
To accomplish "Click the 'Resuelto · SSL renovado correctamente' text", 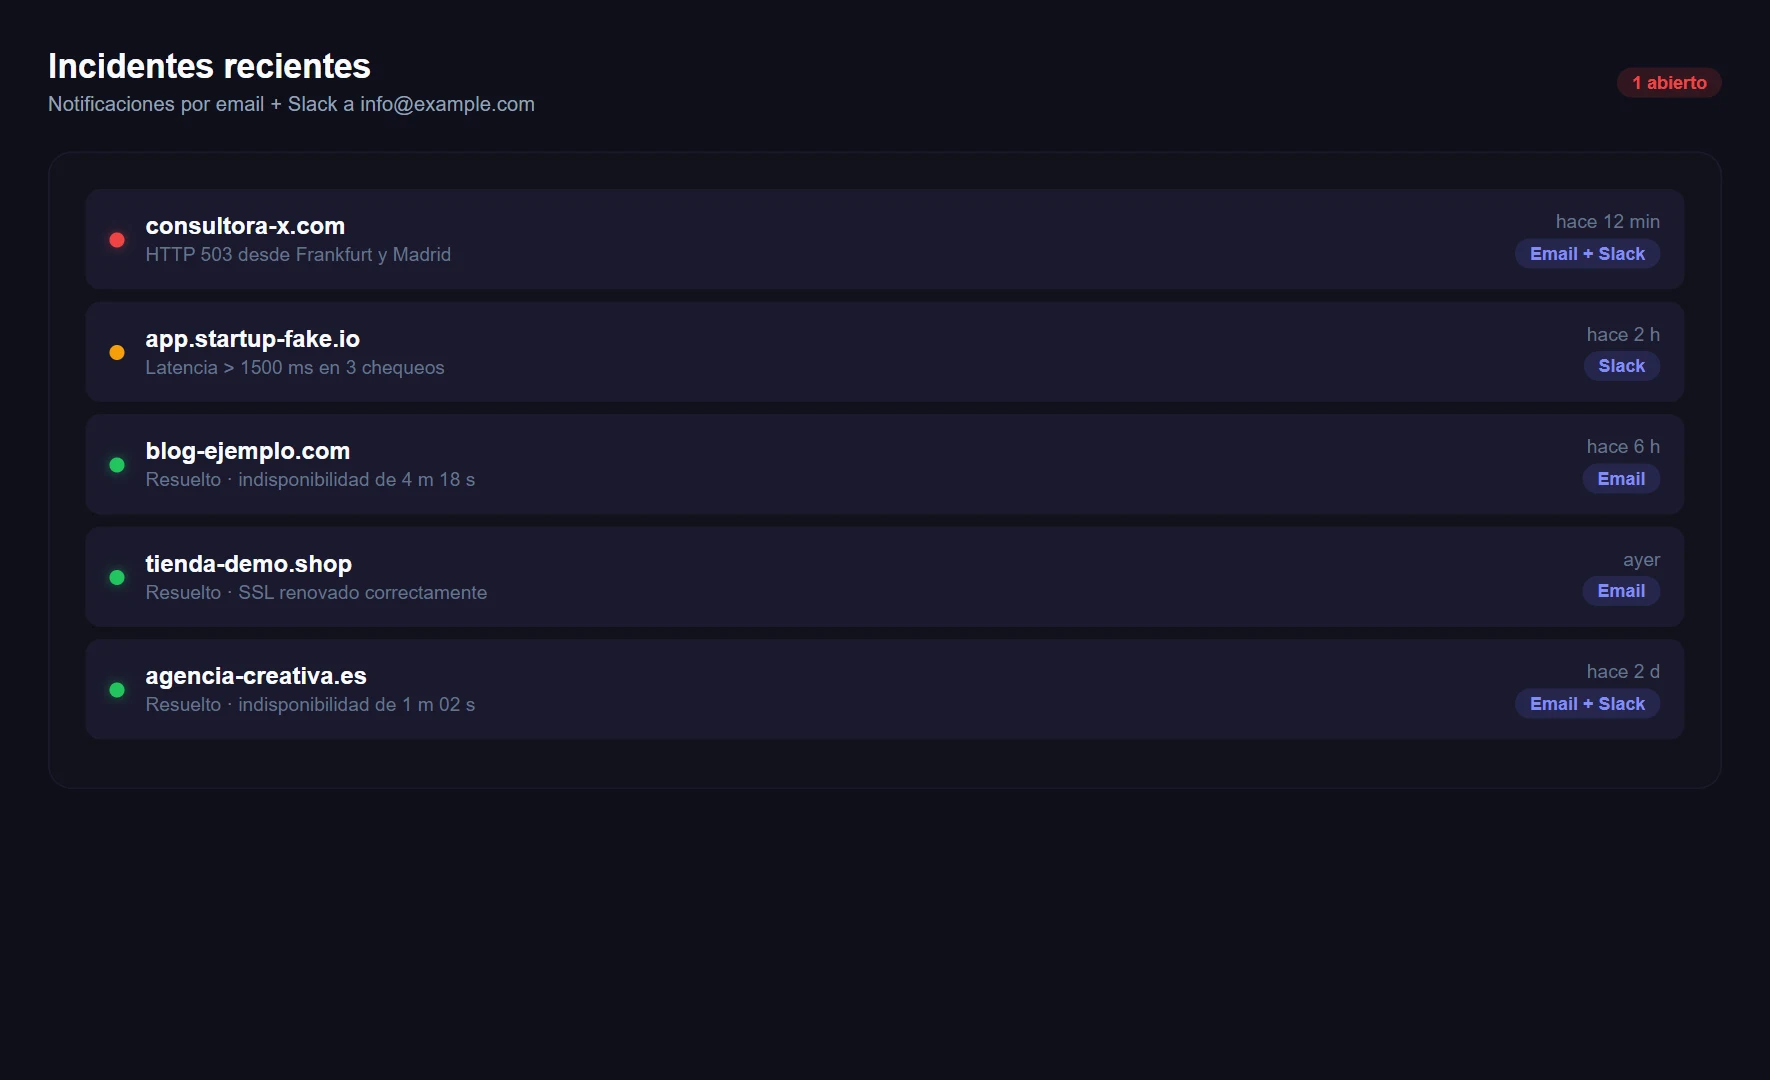I will tap(316, 593).
